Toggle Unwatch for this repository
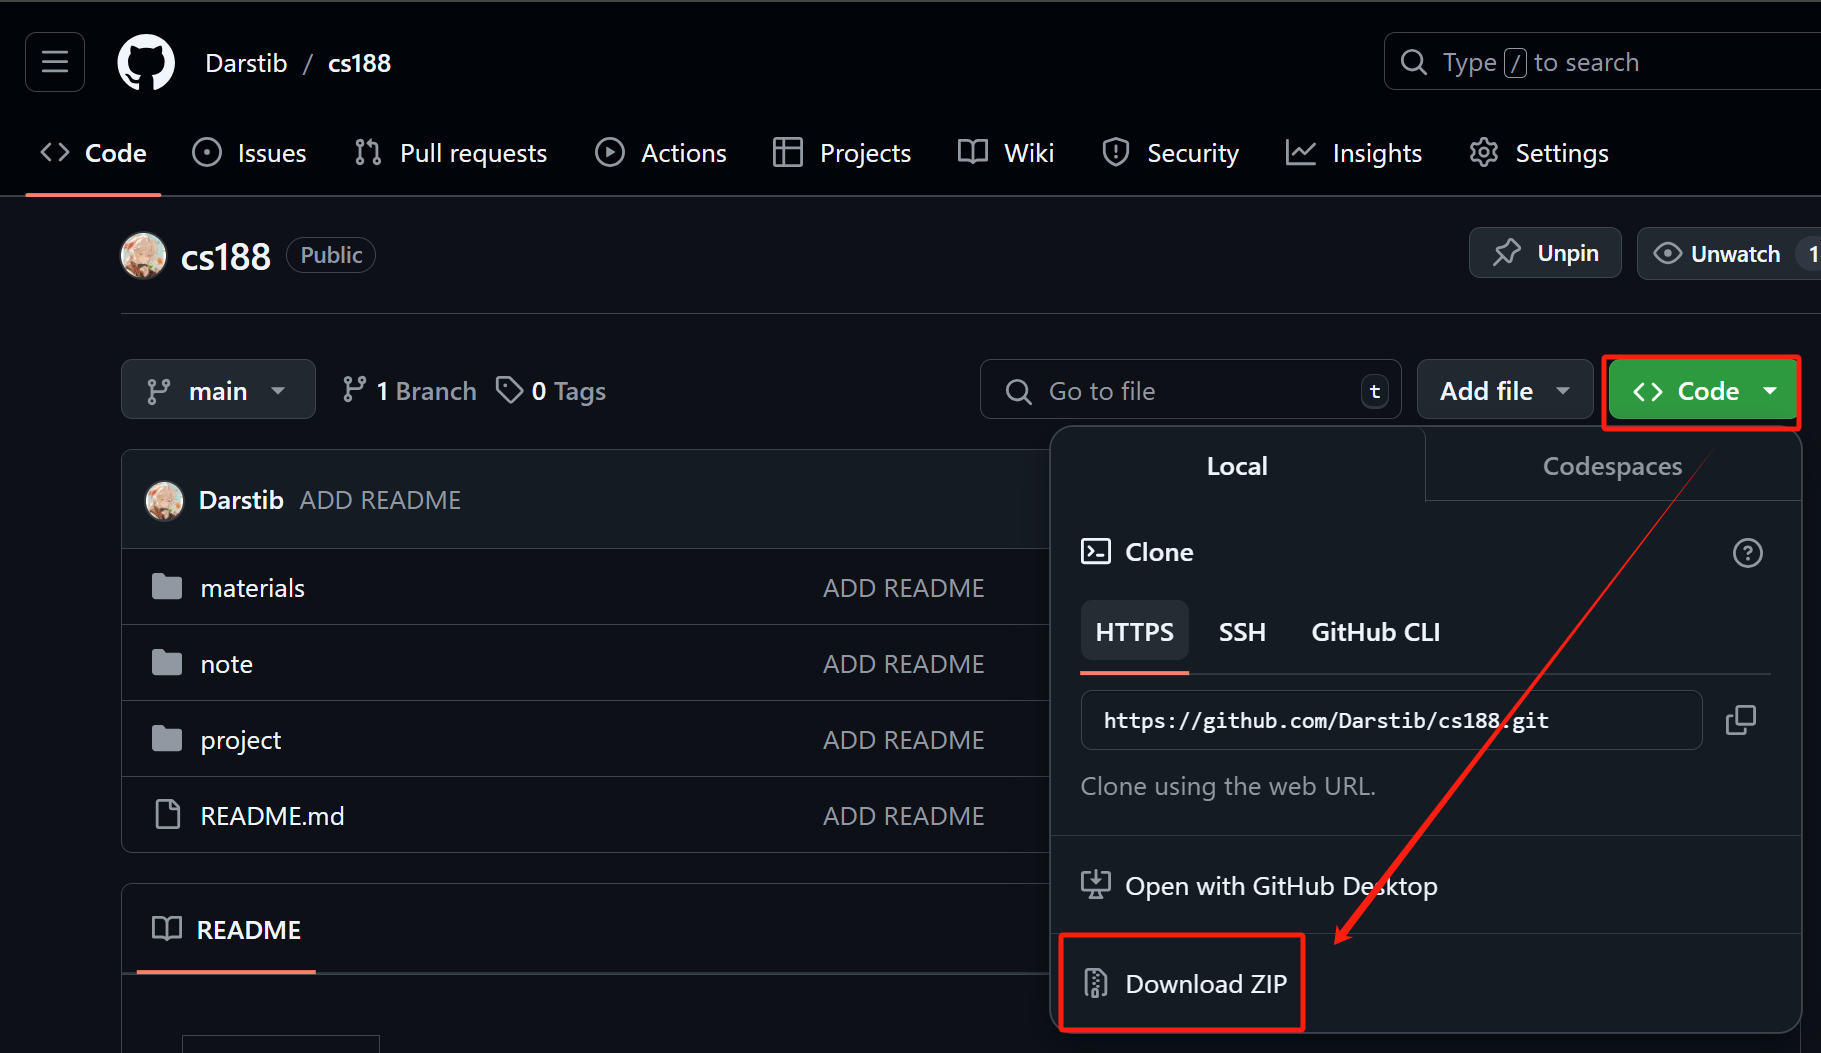Image resolution: width=1821 pixels, height=1053 pixels. 1720,254
